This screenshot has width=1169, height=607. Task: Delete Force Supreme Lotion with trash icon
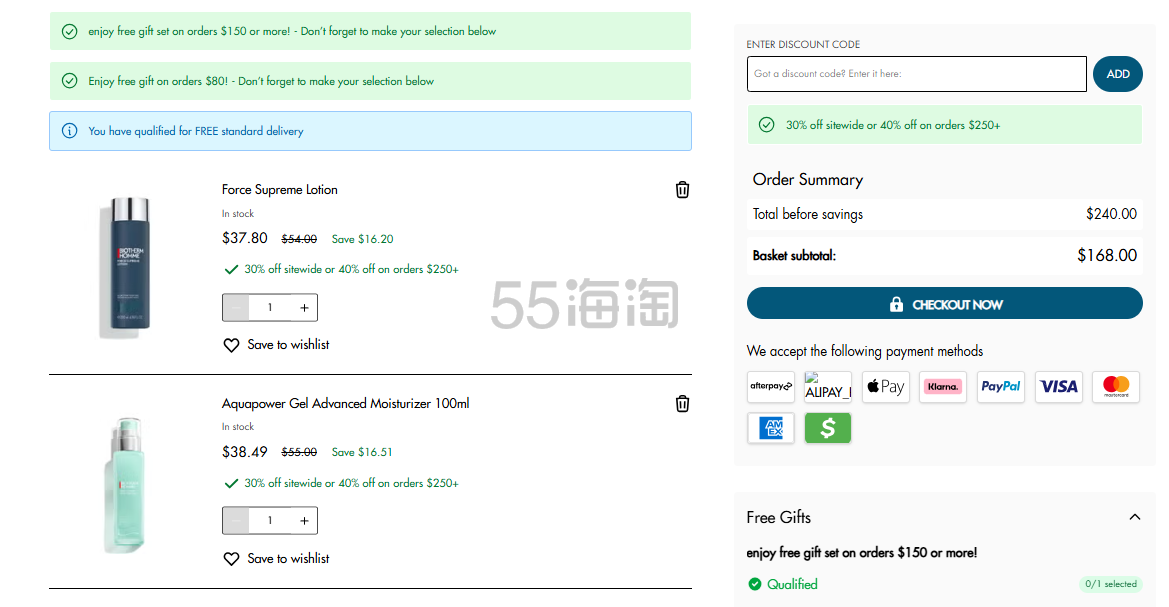pos(682,190)
